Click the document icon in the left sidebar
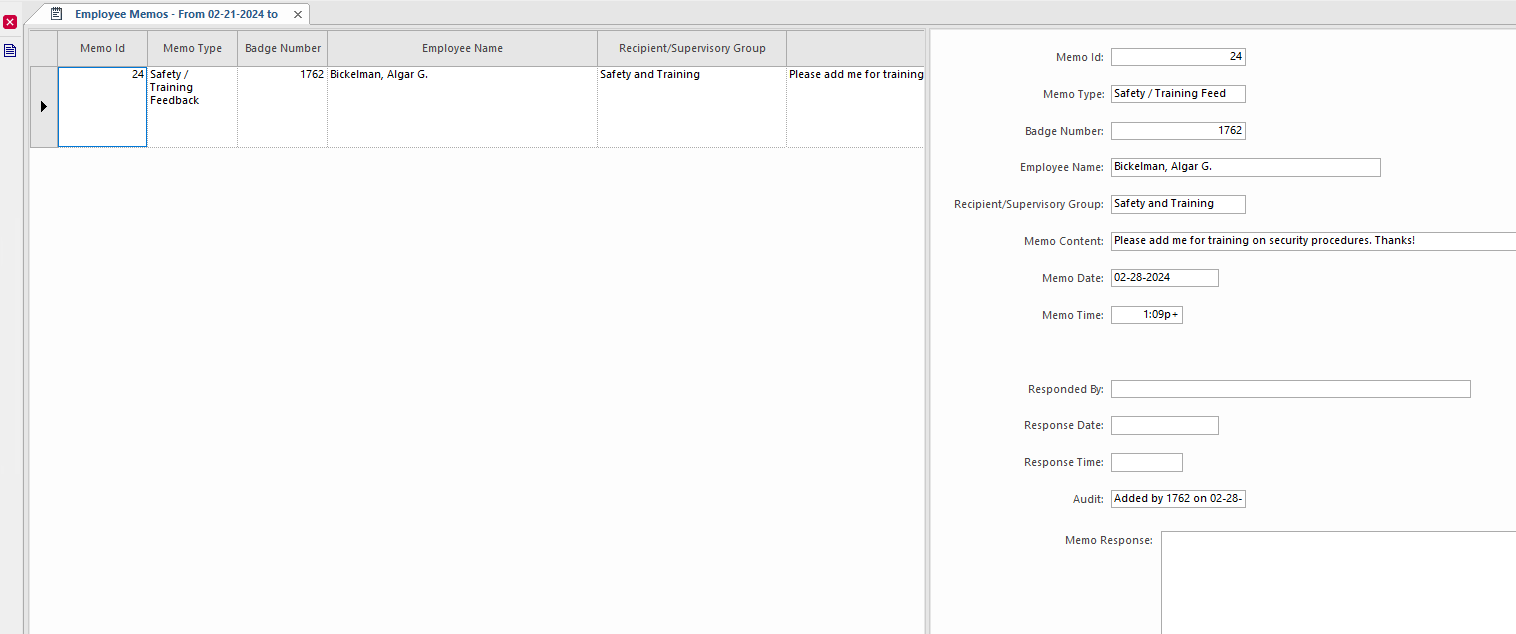This screenshot has width=1516, height=634. 10,50
